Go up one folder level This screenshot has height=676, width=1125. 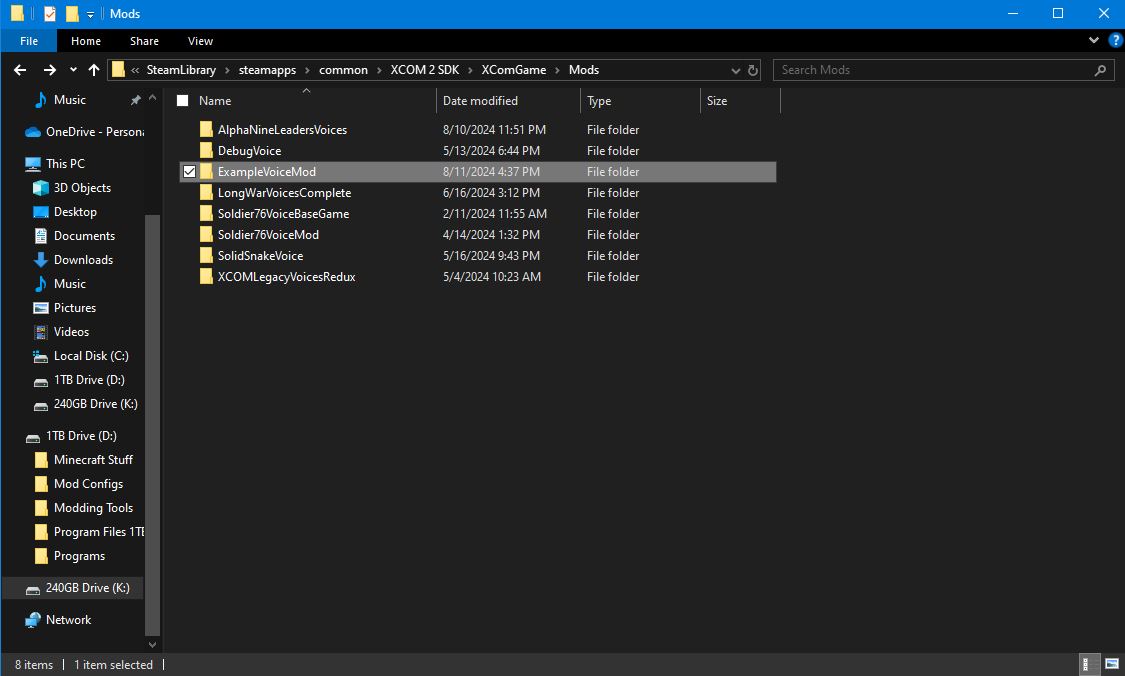click(94, 70)
